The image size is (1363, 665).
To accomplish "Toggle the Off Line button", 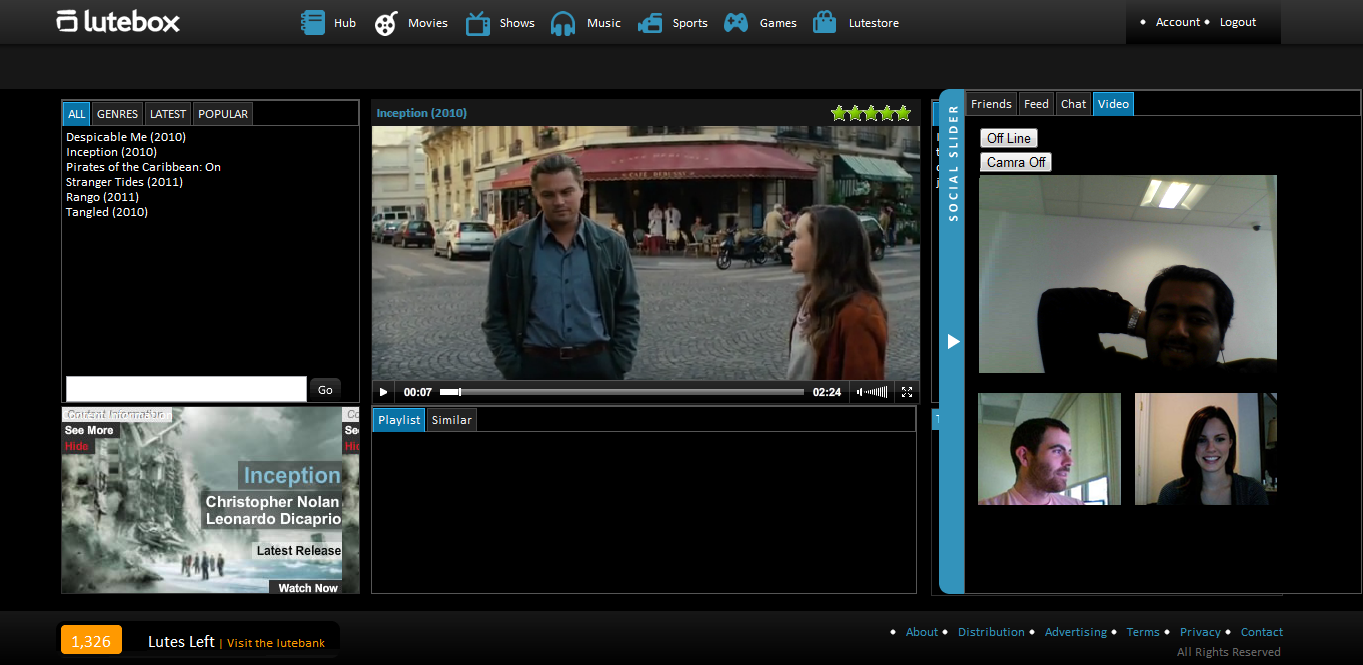I will tap(1009, 138).
